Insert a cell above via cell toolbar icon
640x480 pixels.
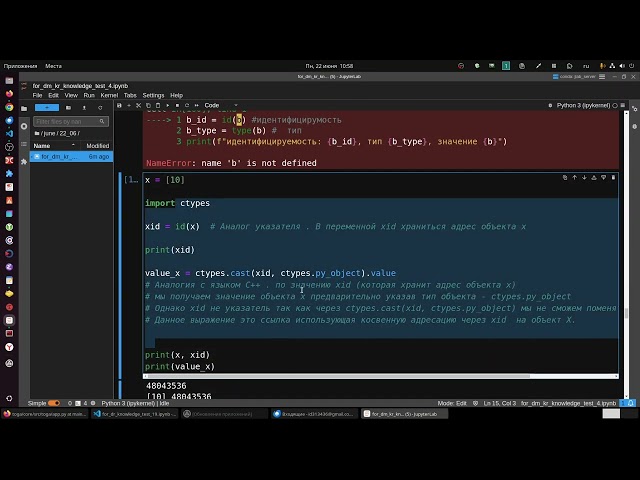point(594,178)
